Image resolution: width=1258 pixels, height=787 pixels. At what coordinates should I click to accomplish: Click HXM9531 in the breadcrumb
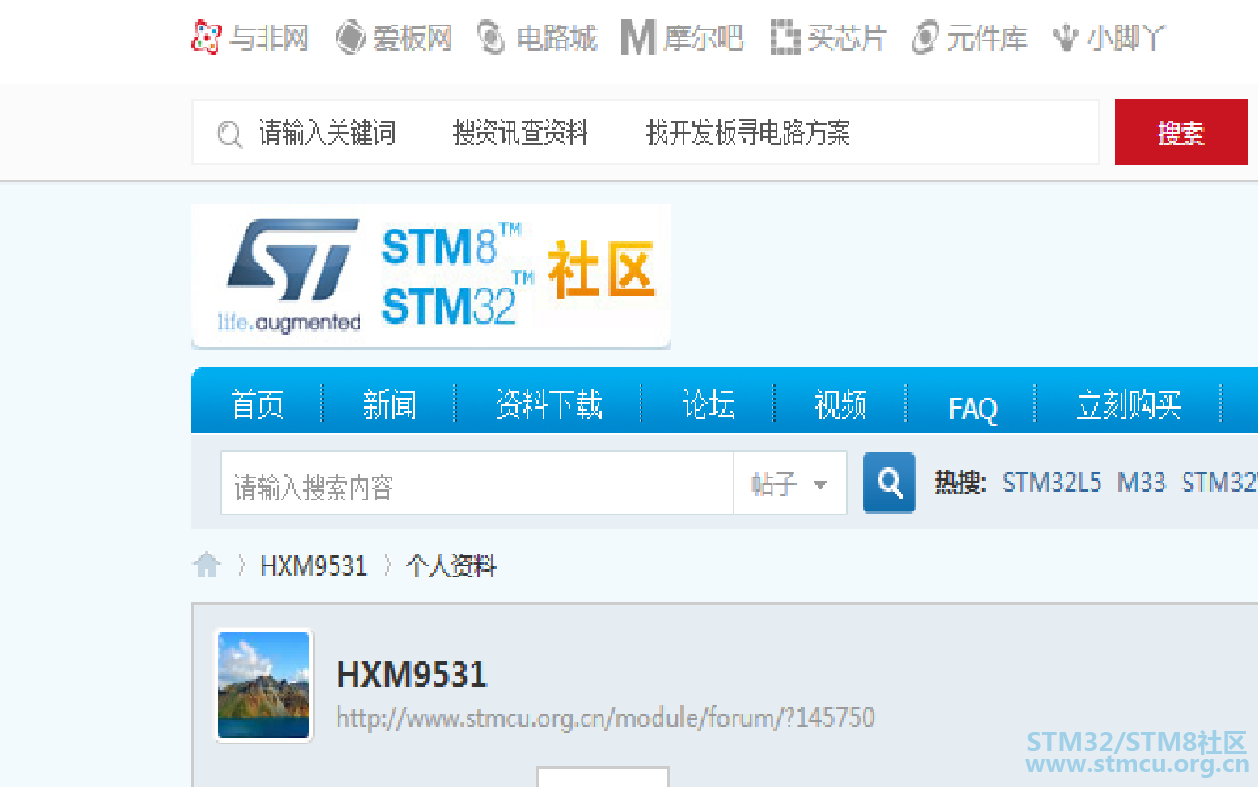[314, 566]
